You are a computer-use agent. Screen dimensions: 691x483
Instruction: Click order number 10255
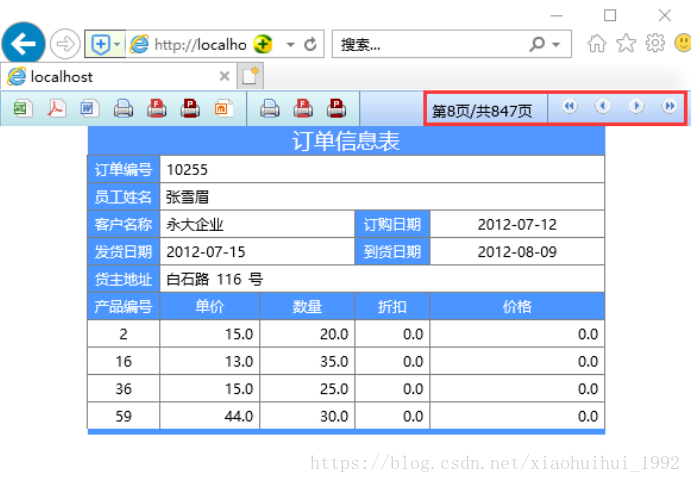187,170
